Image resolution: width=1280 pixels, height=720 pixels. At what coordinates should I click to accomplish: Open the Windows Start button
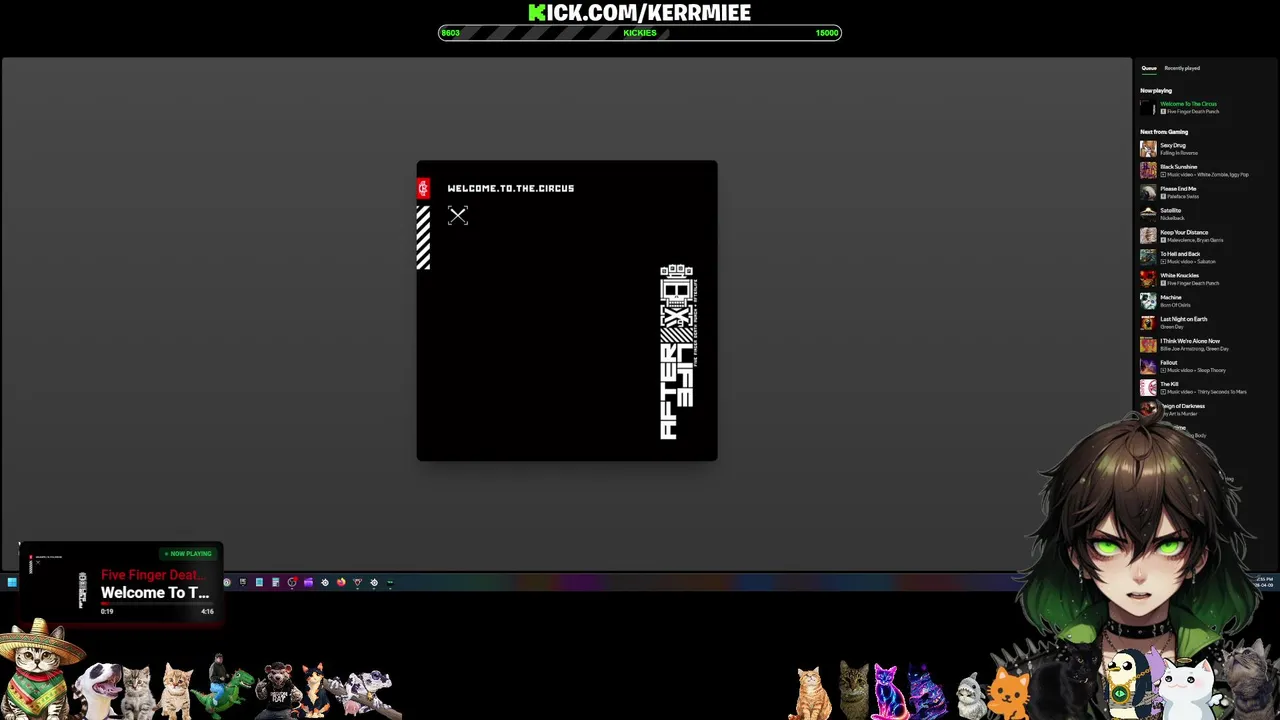pyautogui.click(x=12, y=582)
